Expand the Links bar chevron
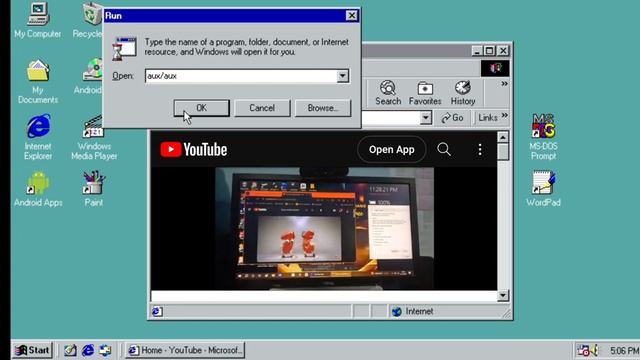 (x=504, y=115)
